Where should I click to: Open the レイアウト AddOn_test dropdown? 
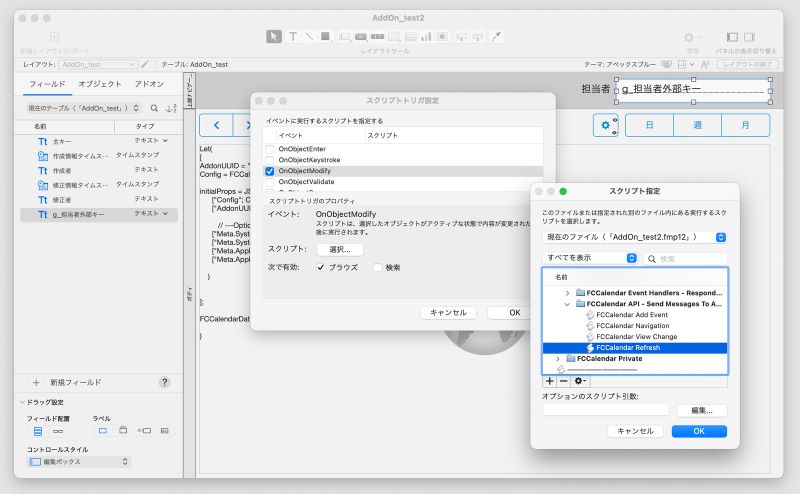[97, 64]
